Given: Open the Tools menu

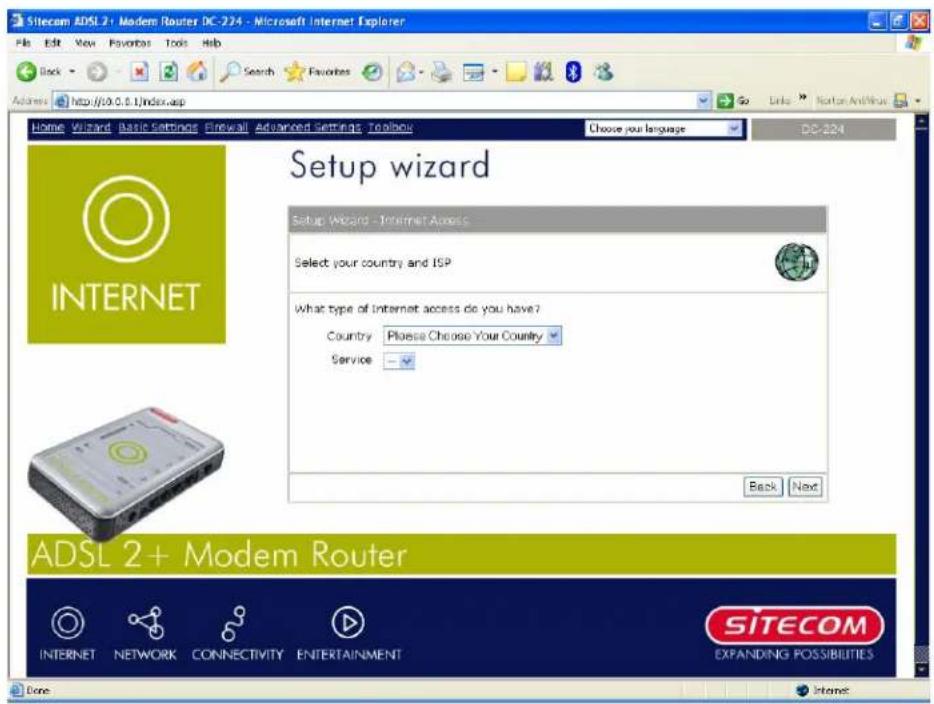Looking at the screenshot, I should click(x=176, y=43).
